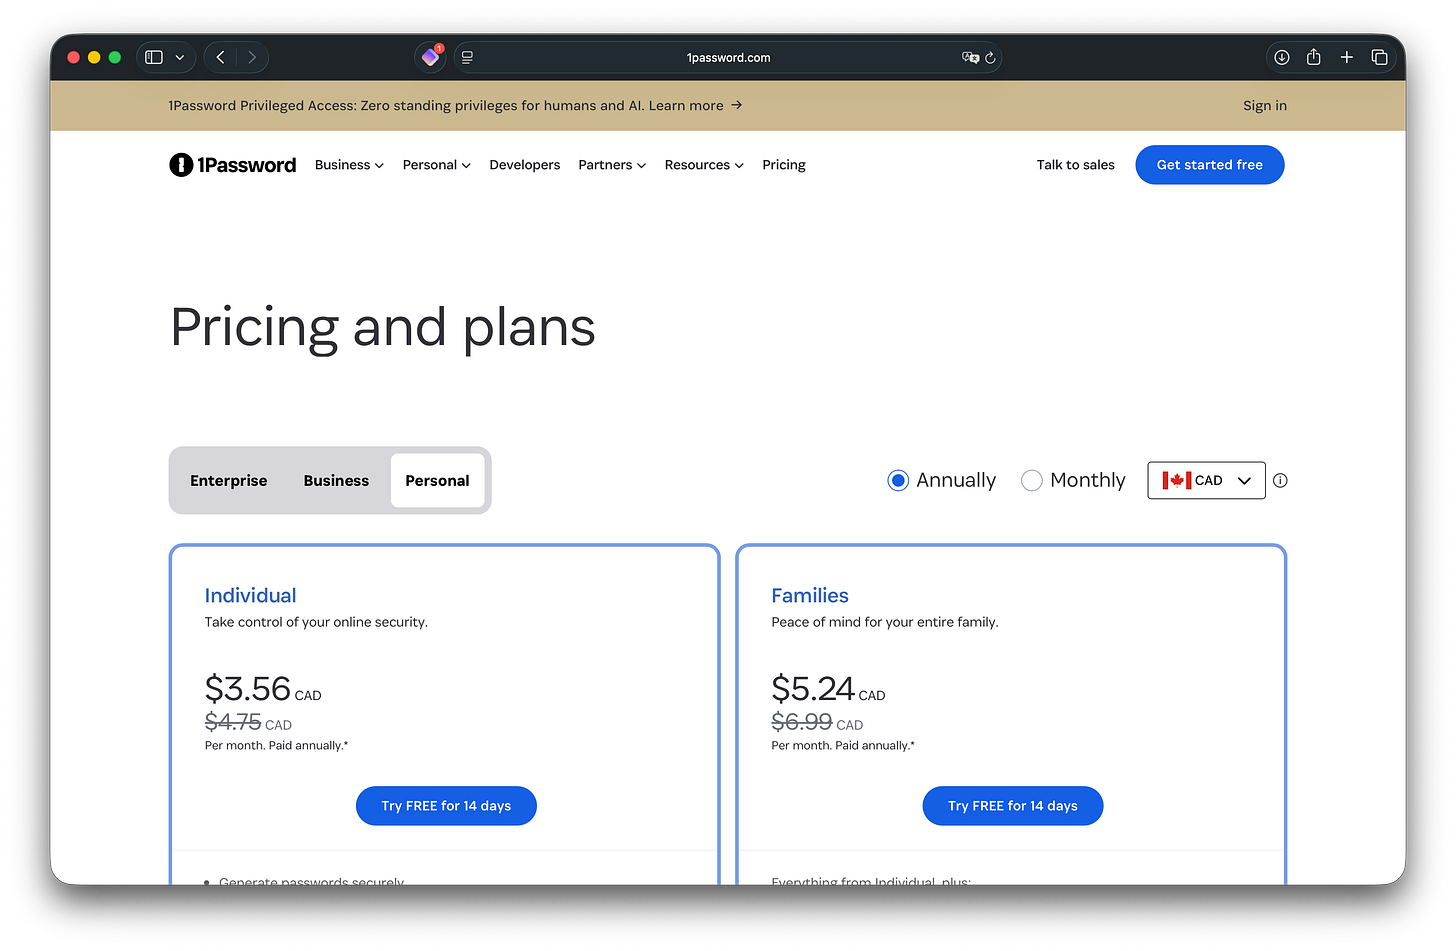The height and width of the screenshot is (951, 1456).
Task: Click the translate icon in the address bar
Action: 970,57
